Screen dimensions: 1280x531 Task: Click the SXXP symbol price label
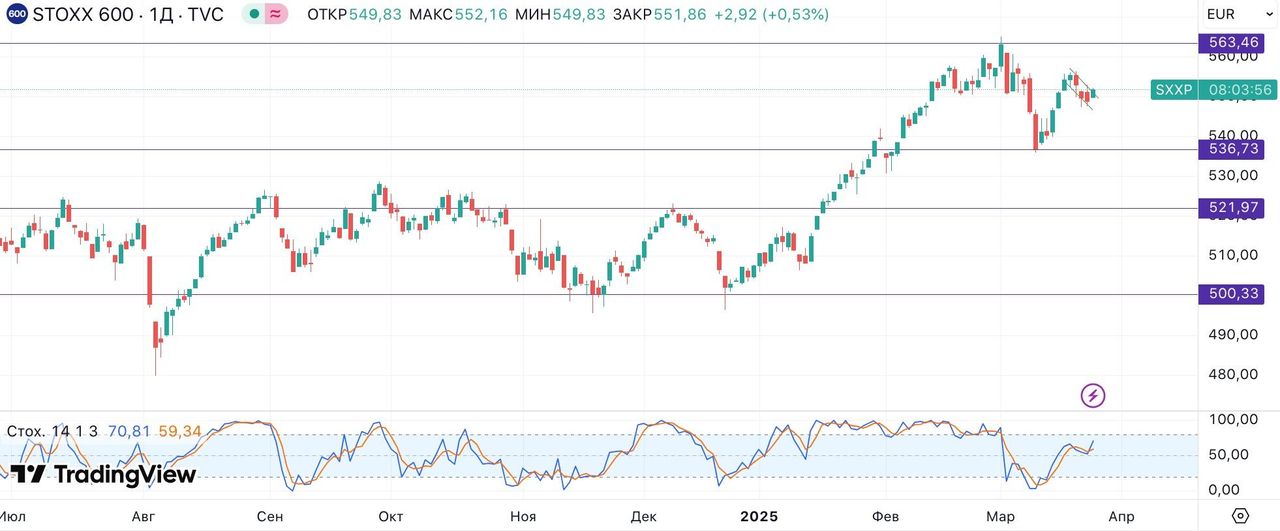(x=1174, y=90)
